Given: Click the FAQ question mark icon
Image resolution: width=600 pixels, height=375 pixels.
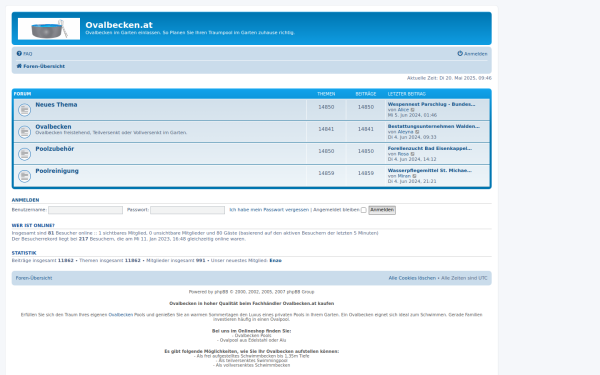Looking at the screenshot, I should 19,54.
